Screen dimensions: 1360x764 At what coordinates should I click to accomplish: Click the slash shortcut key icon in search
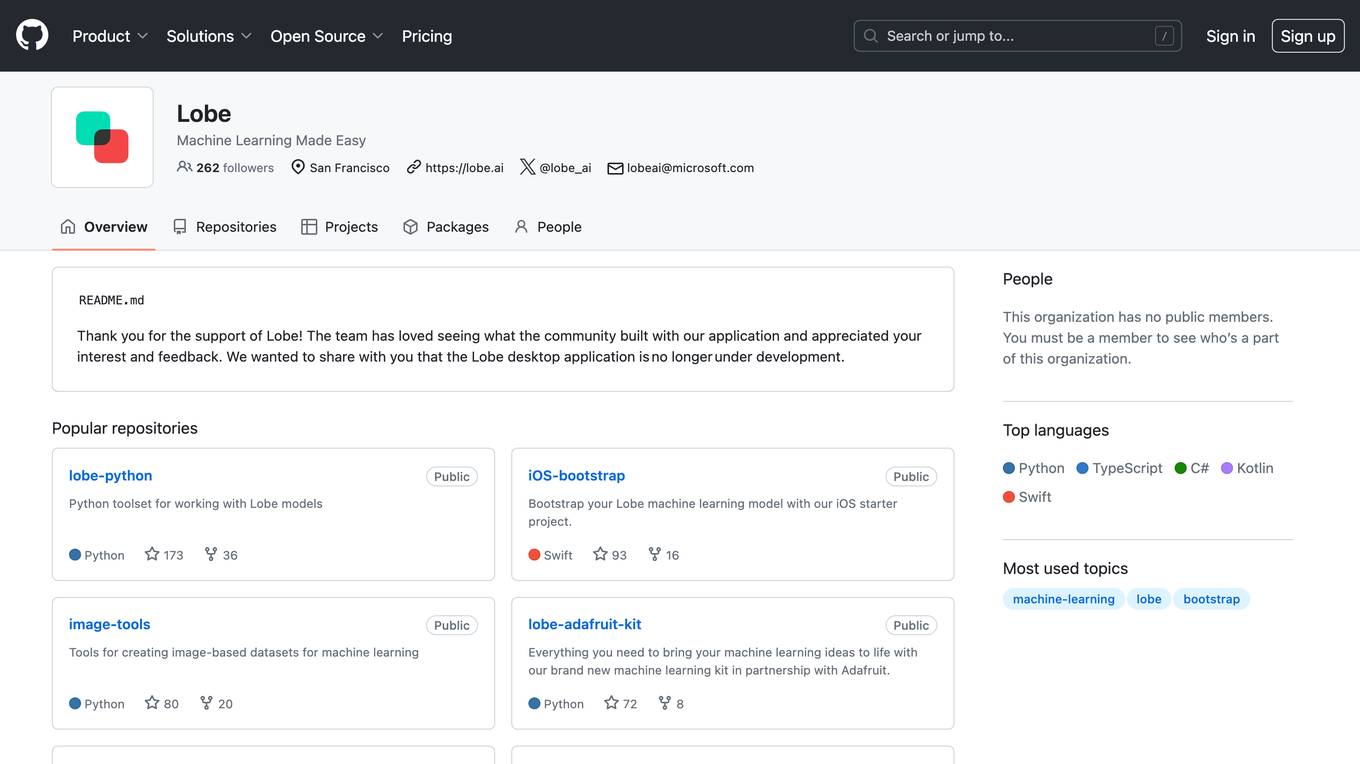click(1164, 36)
